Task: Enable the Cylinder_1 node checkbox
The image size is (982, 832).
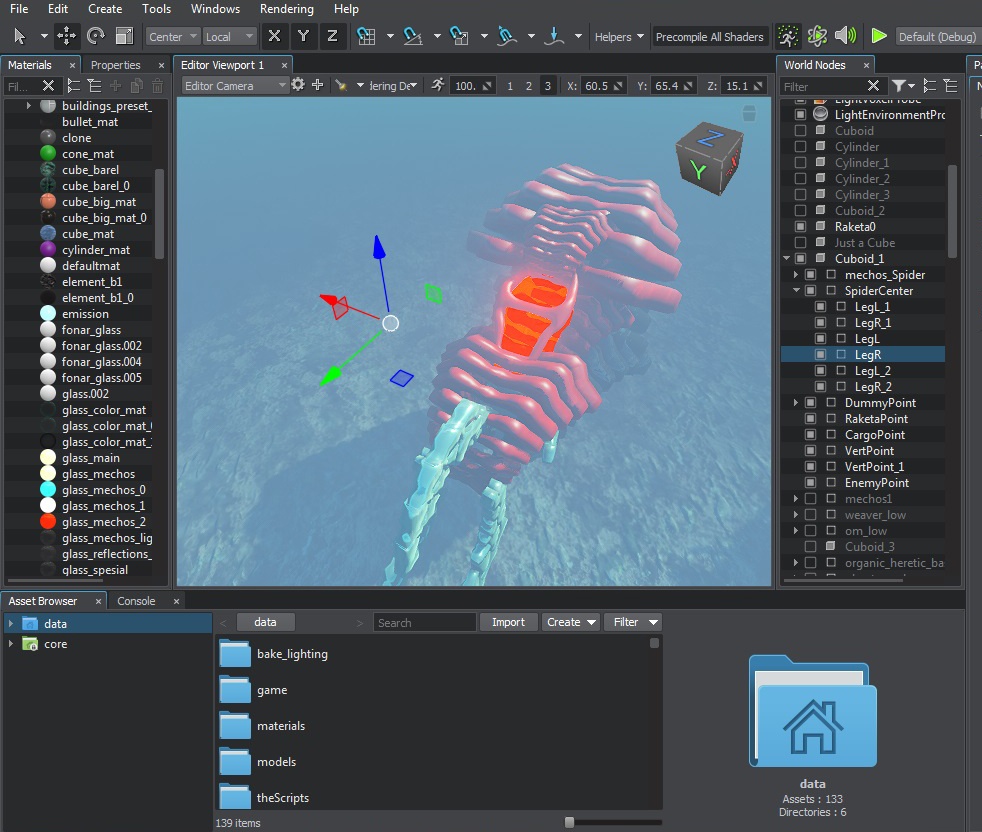Action: point(800,163)
